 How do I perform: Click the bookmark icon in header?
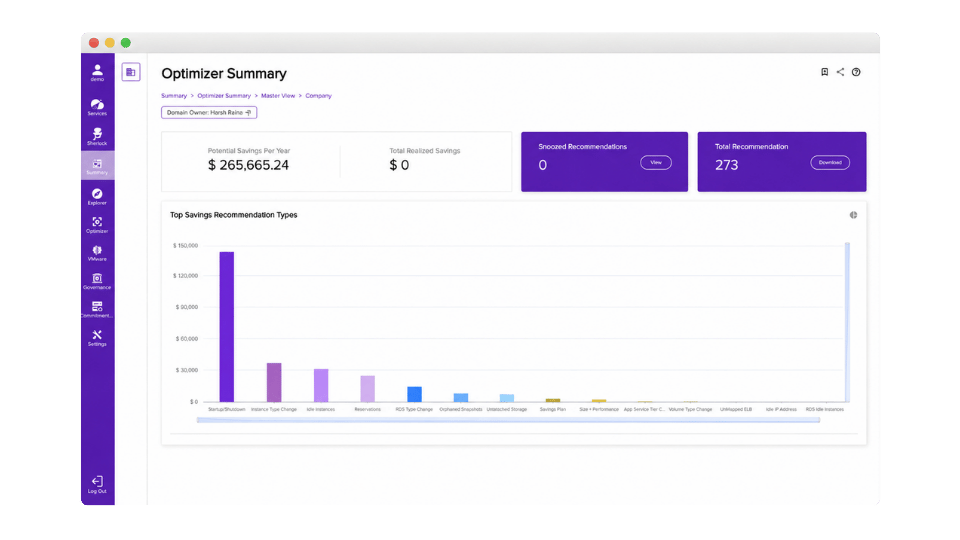[824, 72]
